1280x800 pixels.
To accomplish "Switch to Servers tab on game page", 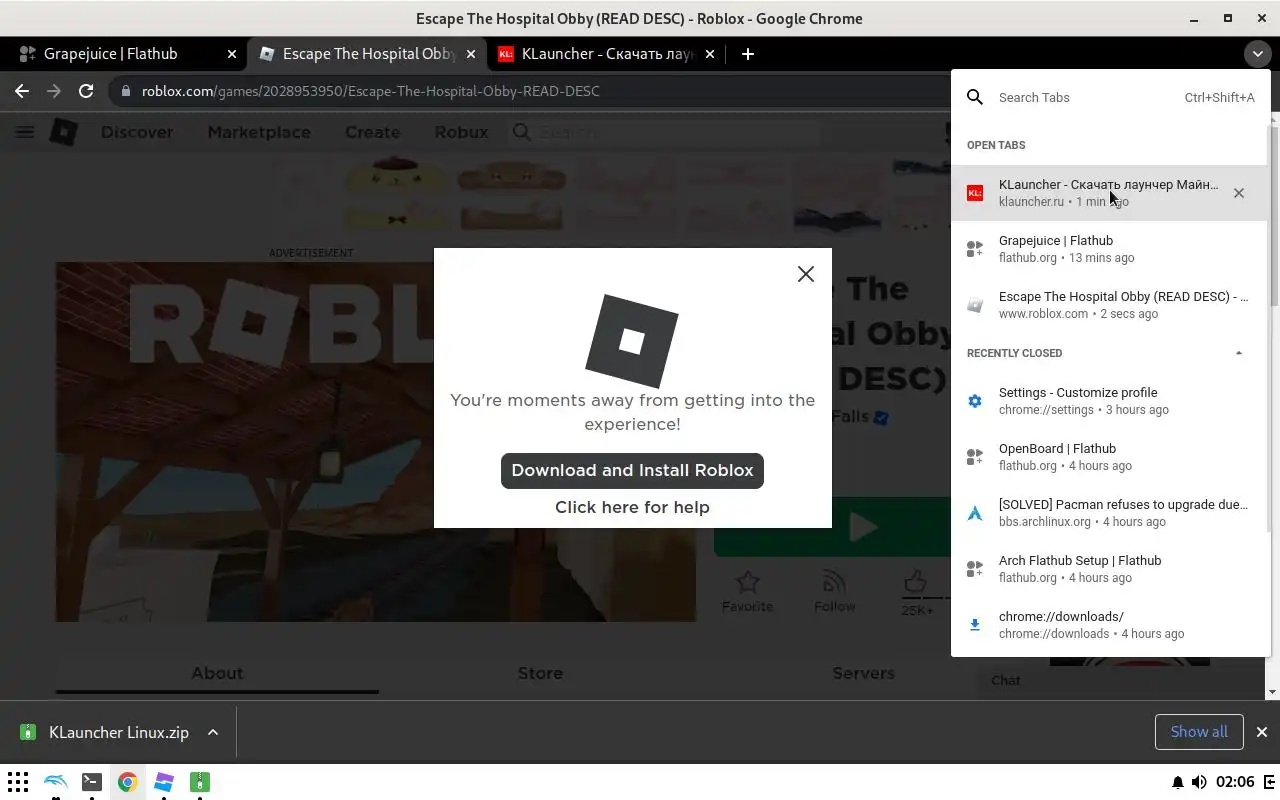I will coord(863,673).
